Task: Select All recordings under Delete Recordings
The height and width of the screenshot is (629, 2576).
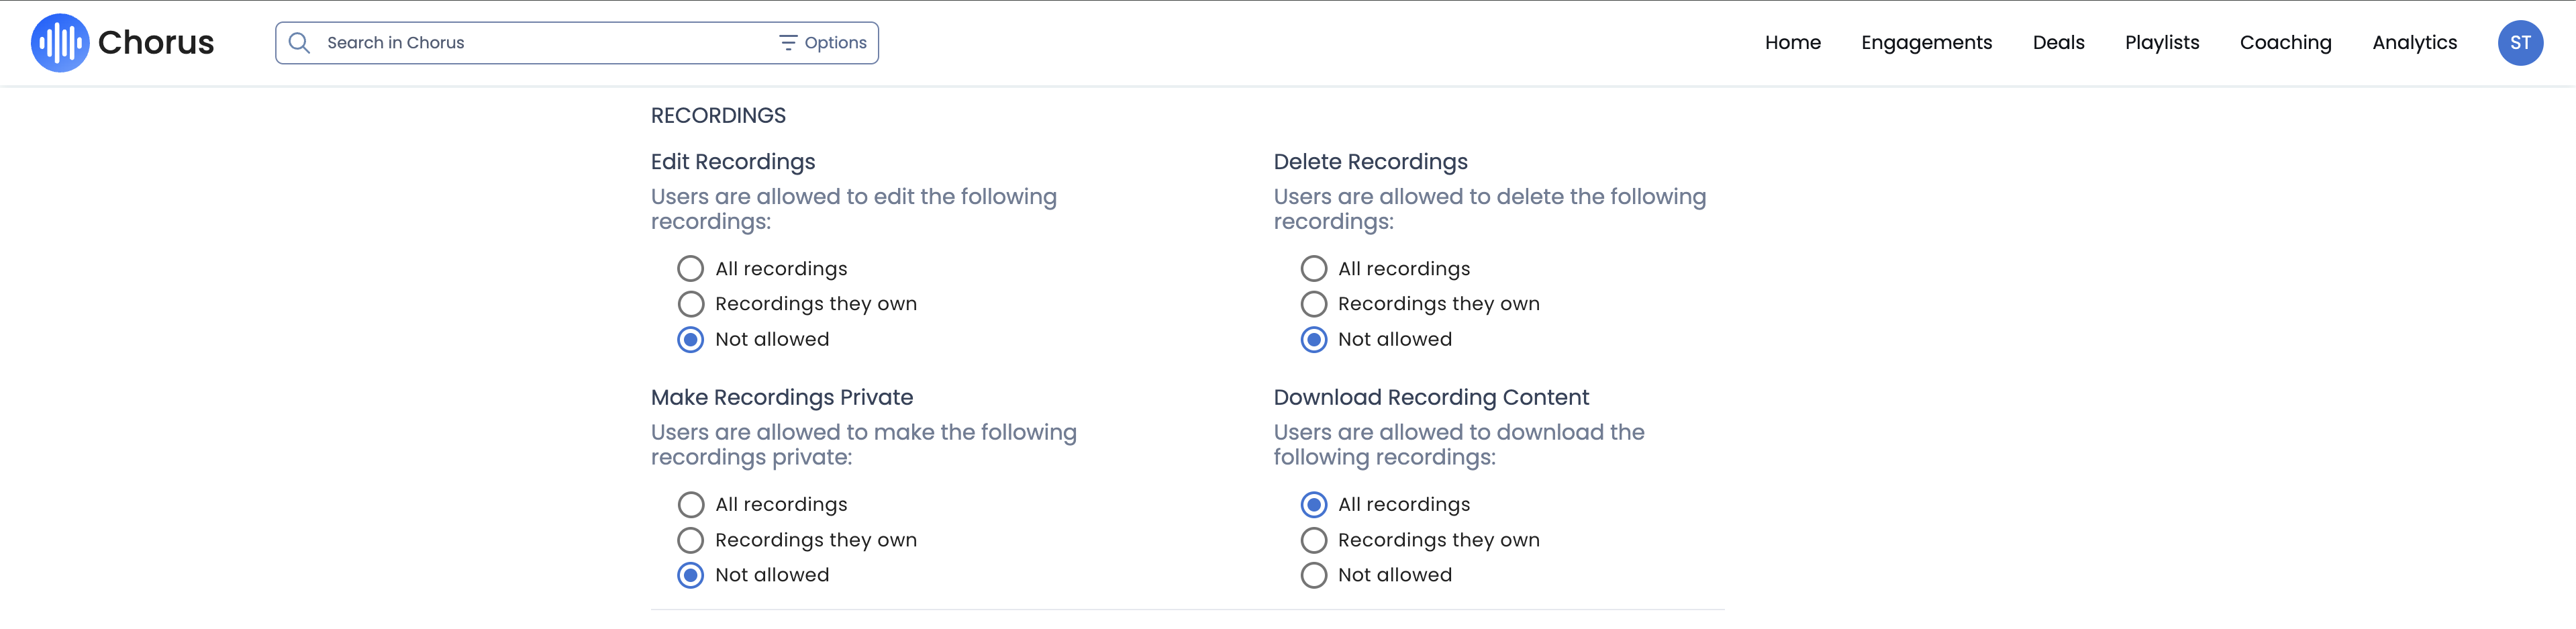Action: click(x=1313, y=268)
